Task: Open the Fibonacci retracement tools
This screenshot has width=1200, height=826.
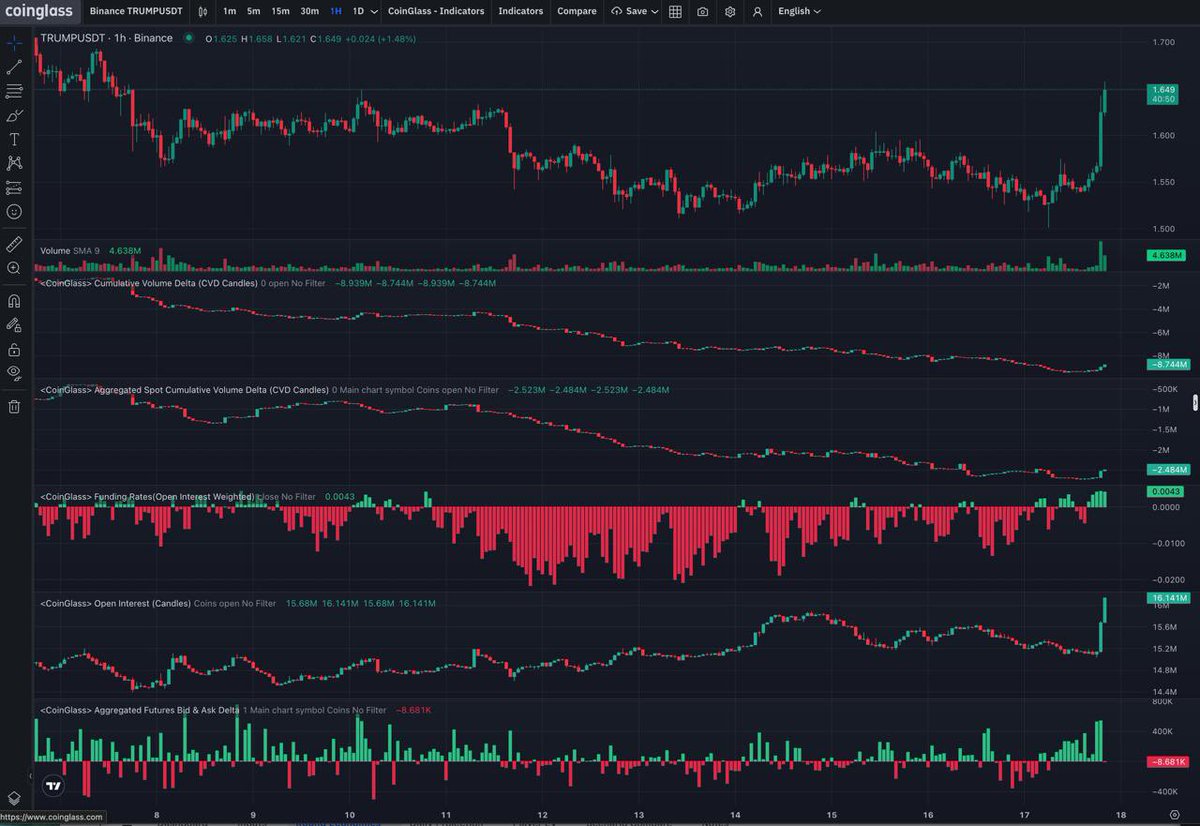Action: (x=14, y=91)
